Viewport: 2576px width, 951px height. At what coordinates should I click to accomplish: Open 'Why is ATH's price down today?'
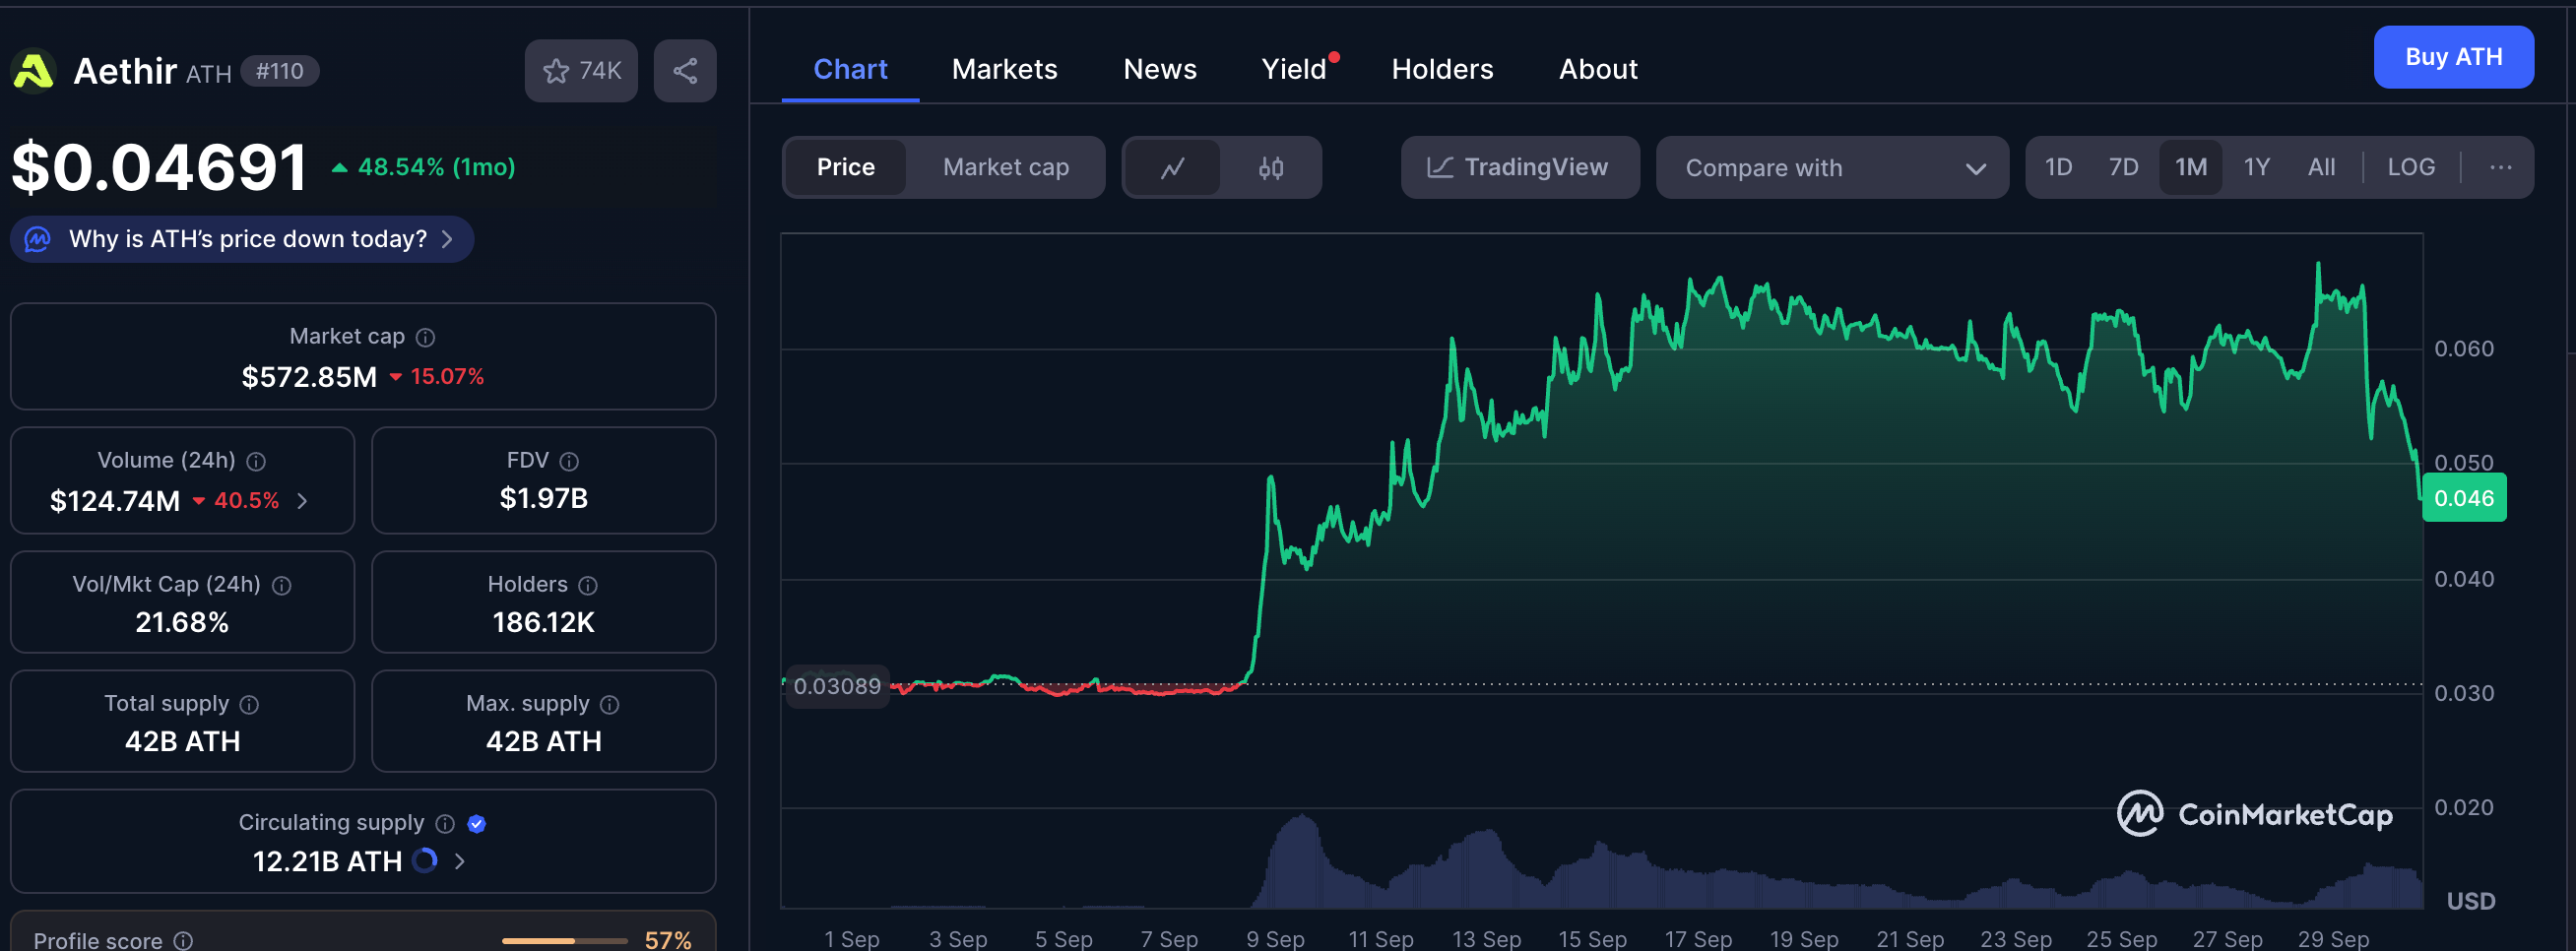pyautogui.click(x=242, y=239)
